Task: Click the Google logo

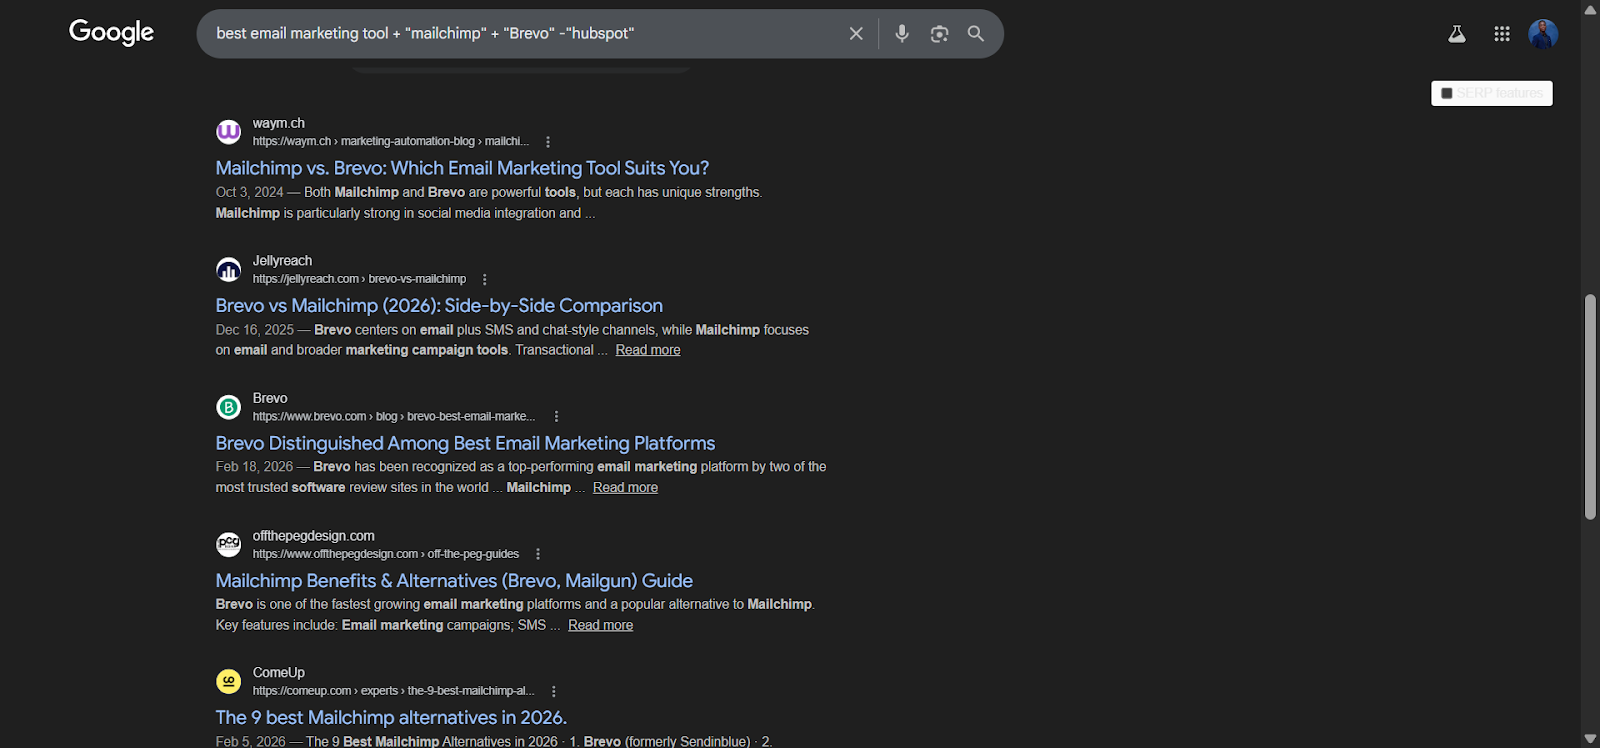Action: [111, 33]
